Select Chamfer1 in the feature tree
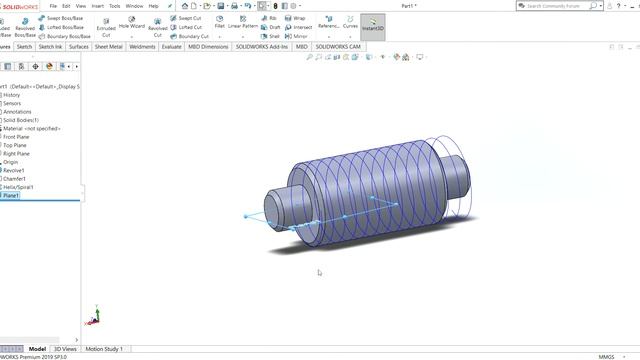Image resolution: width=640 pixels, height=360 pixels. (x=14, y=179)
